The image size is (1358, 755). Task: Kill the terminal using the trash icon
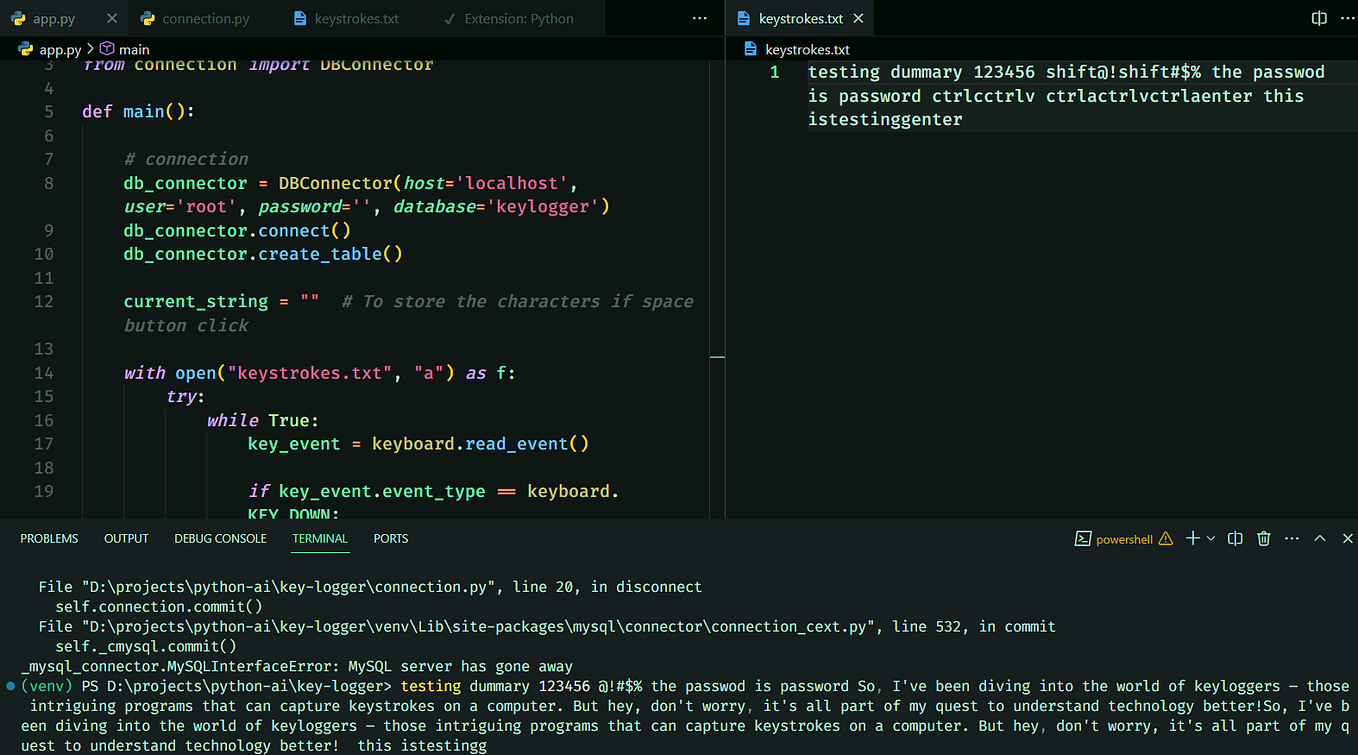pos(1263,538)
